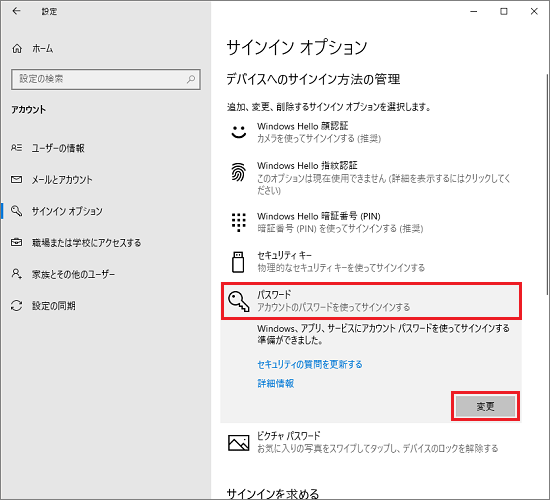Click the 変更 button

click(x=485, y=406)
